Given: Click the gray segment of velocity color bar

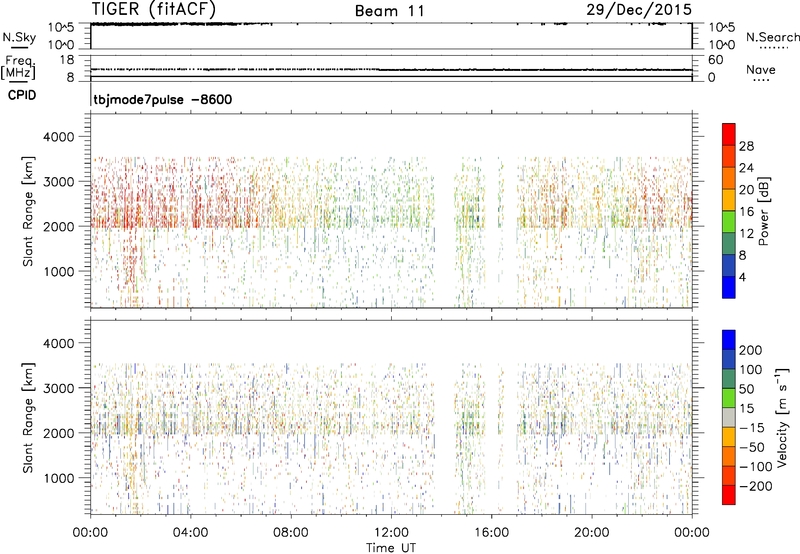Looking at the screenshot, I should tap(729, 417).
